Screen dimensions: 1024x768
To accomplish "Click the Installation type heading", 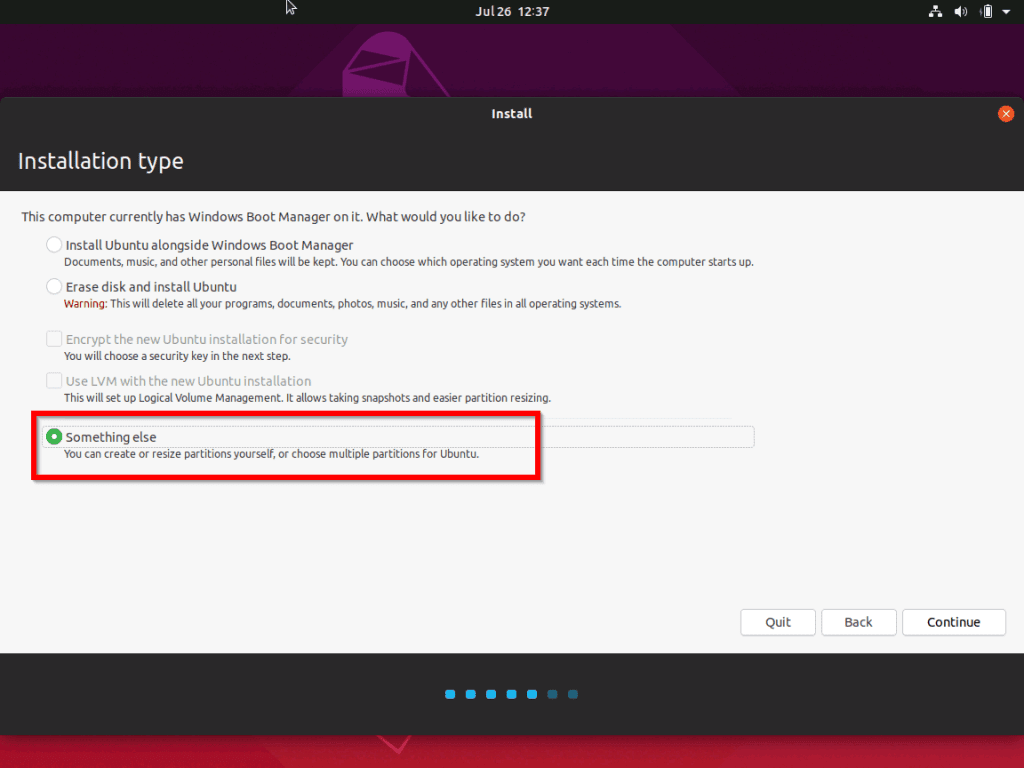I will click(101, 161).
